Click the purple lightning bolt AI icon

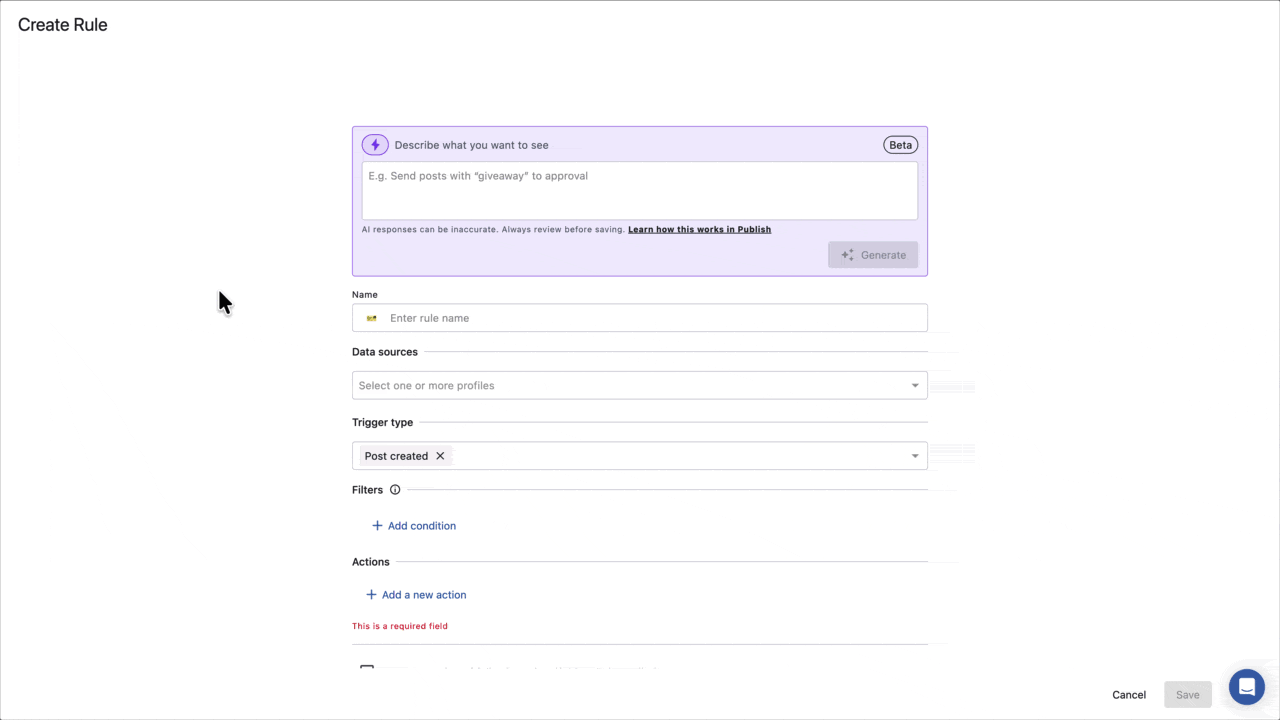(x=375, y=145)
